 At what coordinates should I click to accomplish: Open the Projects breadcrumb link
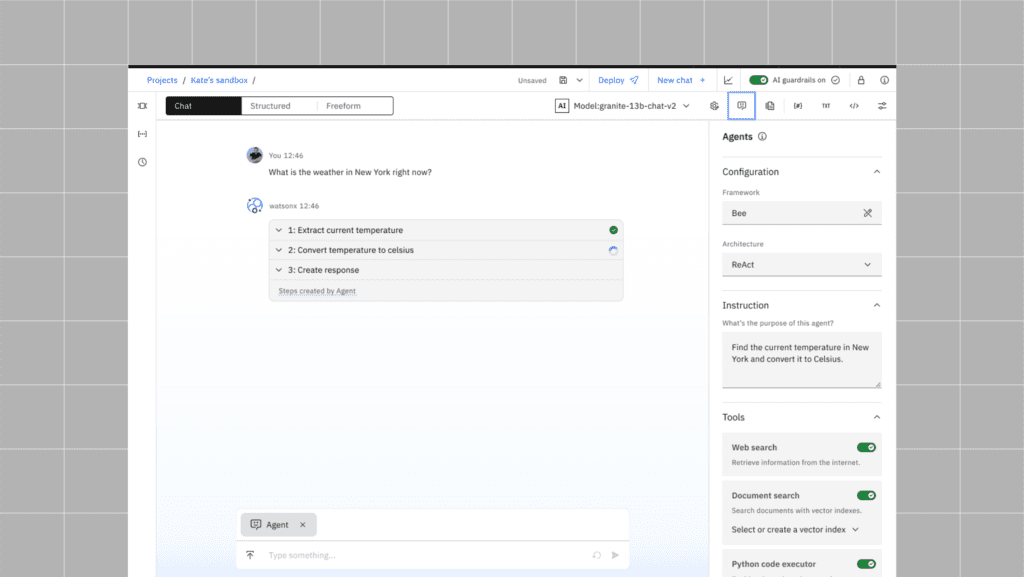pyautogui.click(x=162, y=80)
